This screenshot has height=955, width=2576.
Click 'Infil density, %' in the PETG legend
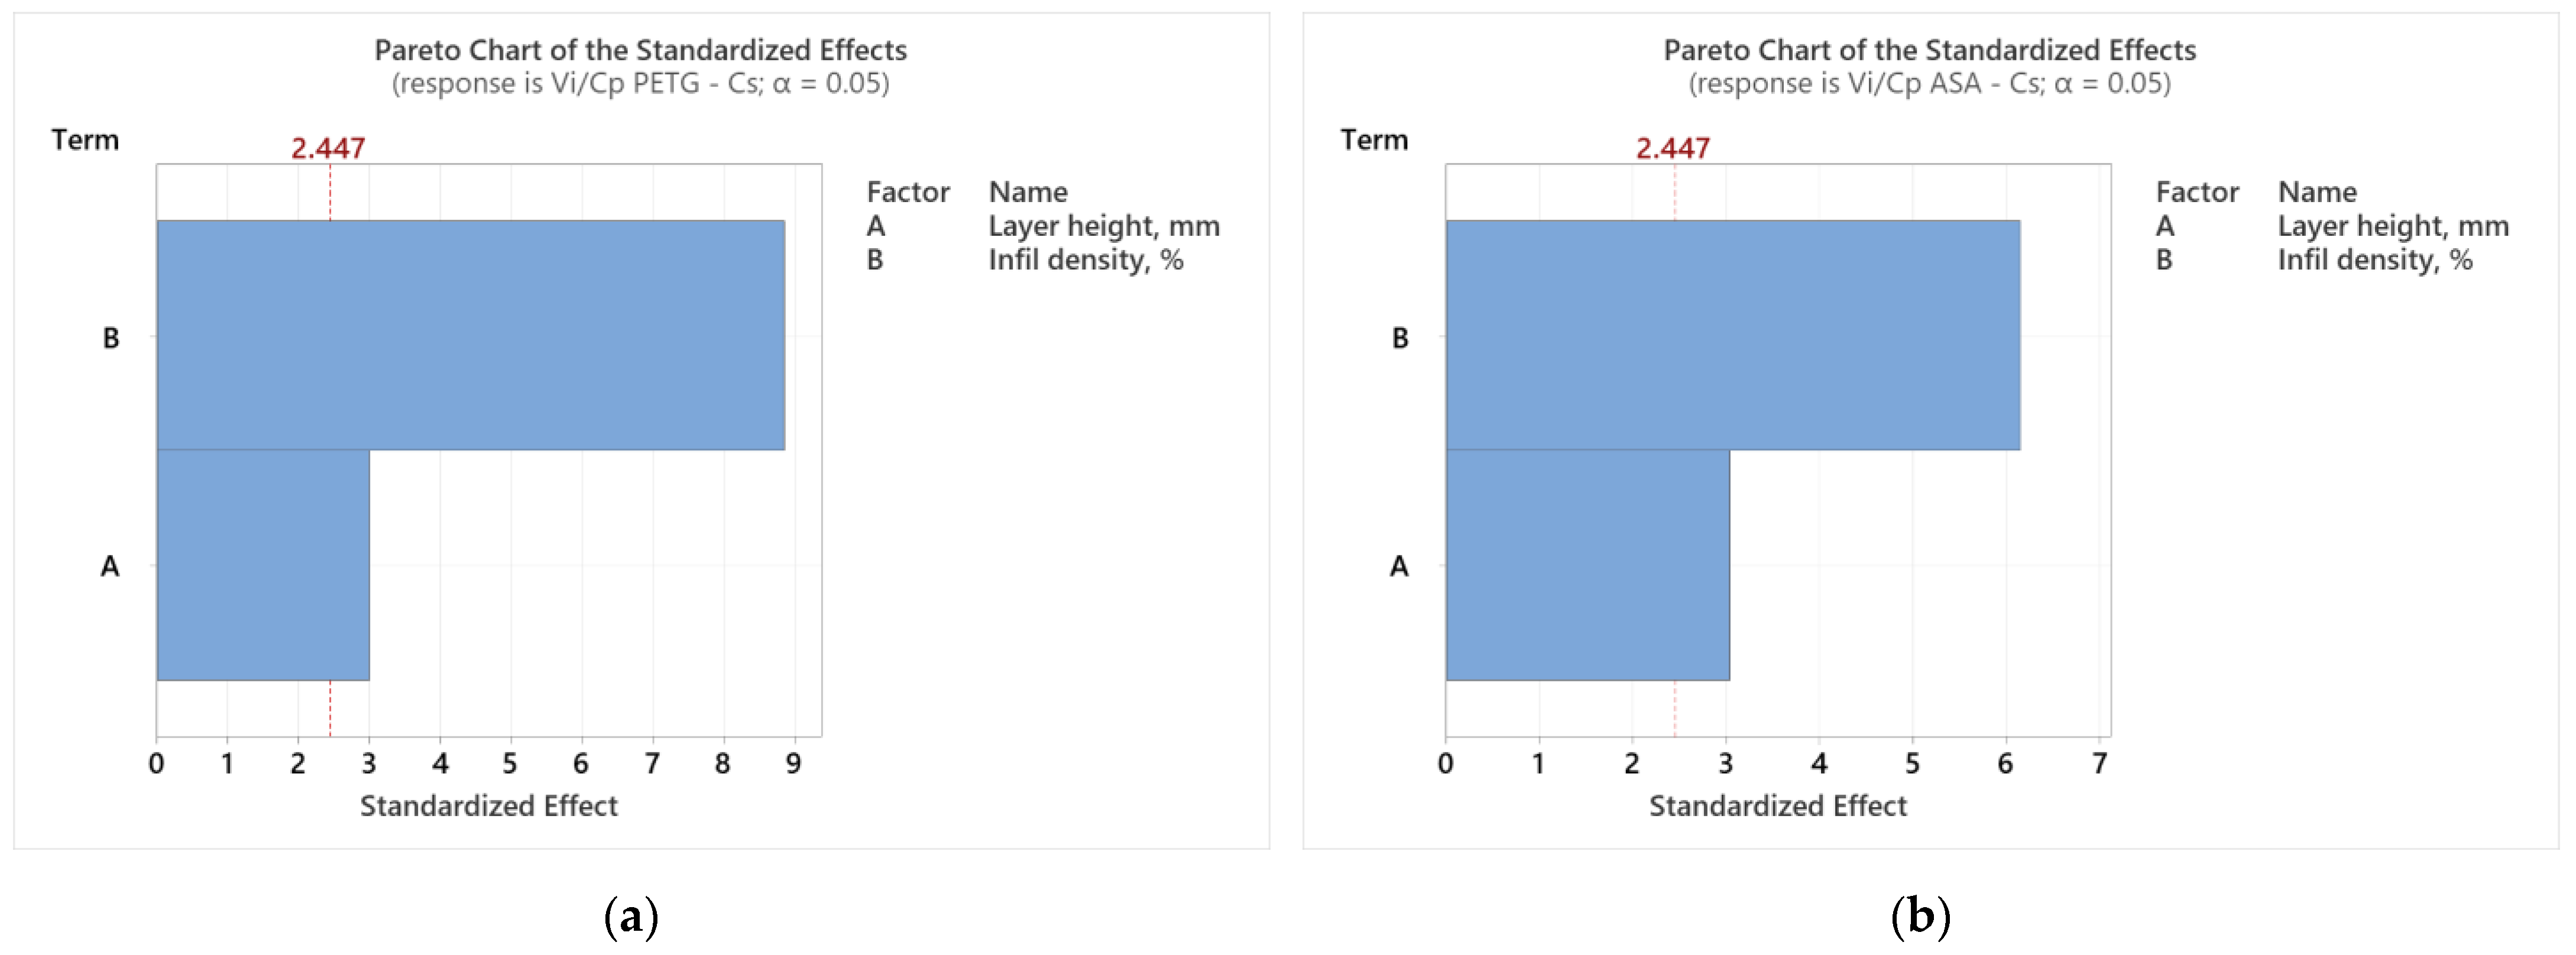click(1086, 260)
